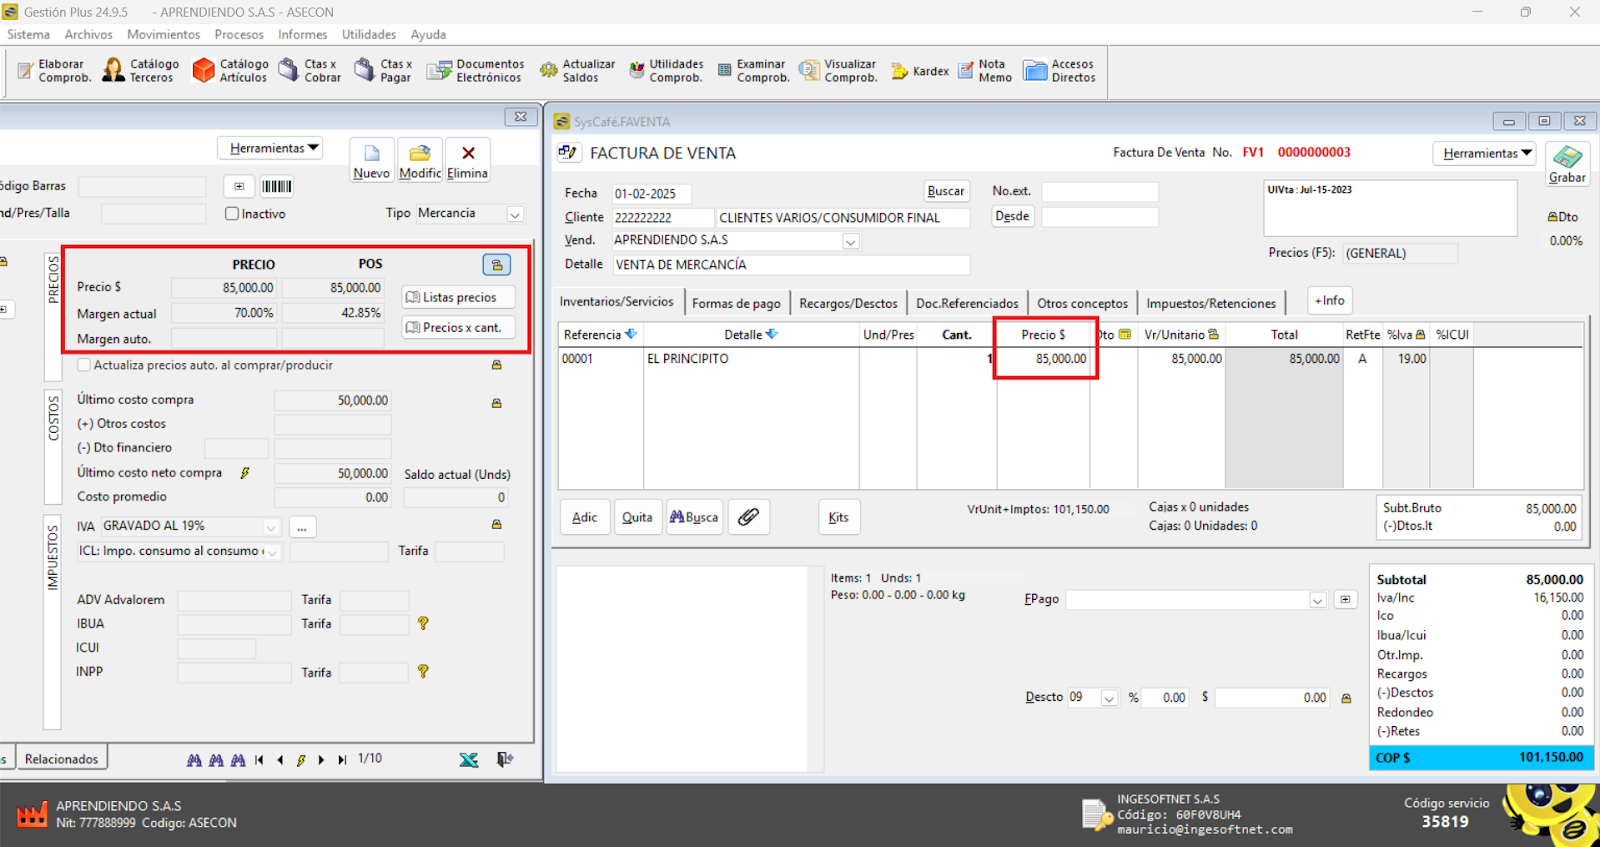Click the Buscar button next to Fecha
1600x847 pixels.
coord(945,191)
